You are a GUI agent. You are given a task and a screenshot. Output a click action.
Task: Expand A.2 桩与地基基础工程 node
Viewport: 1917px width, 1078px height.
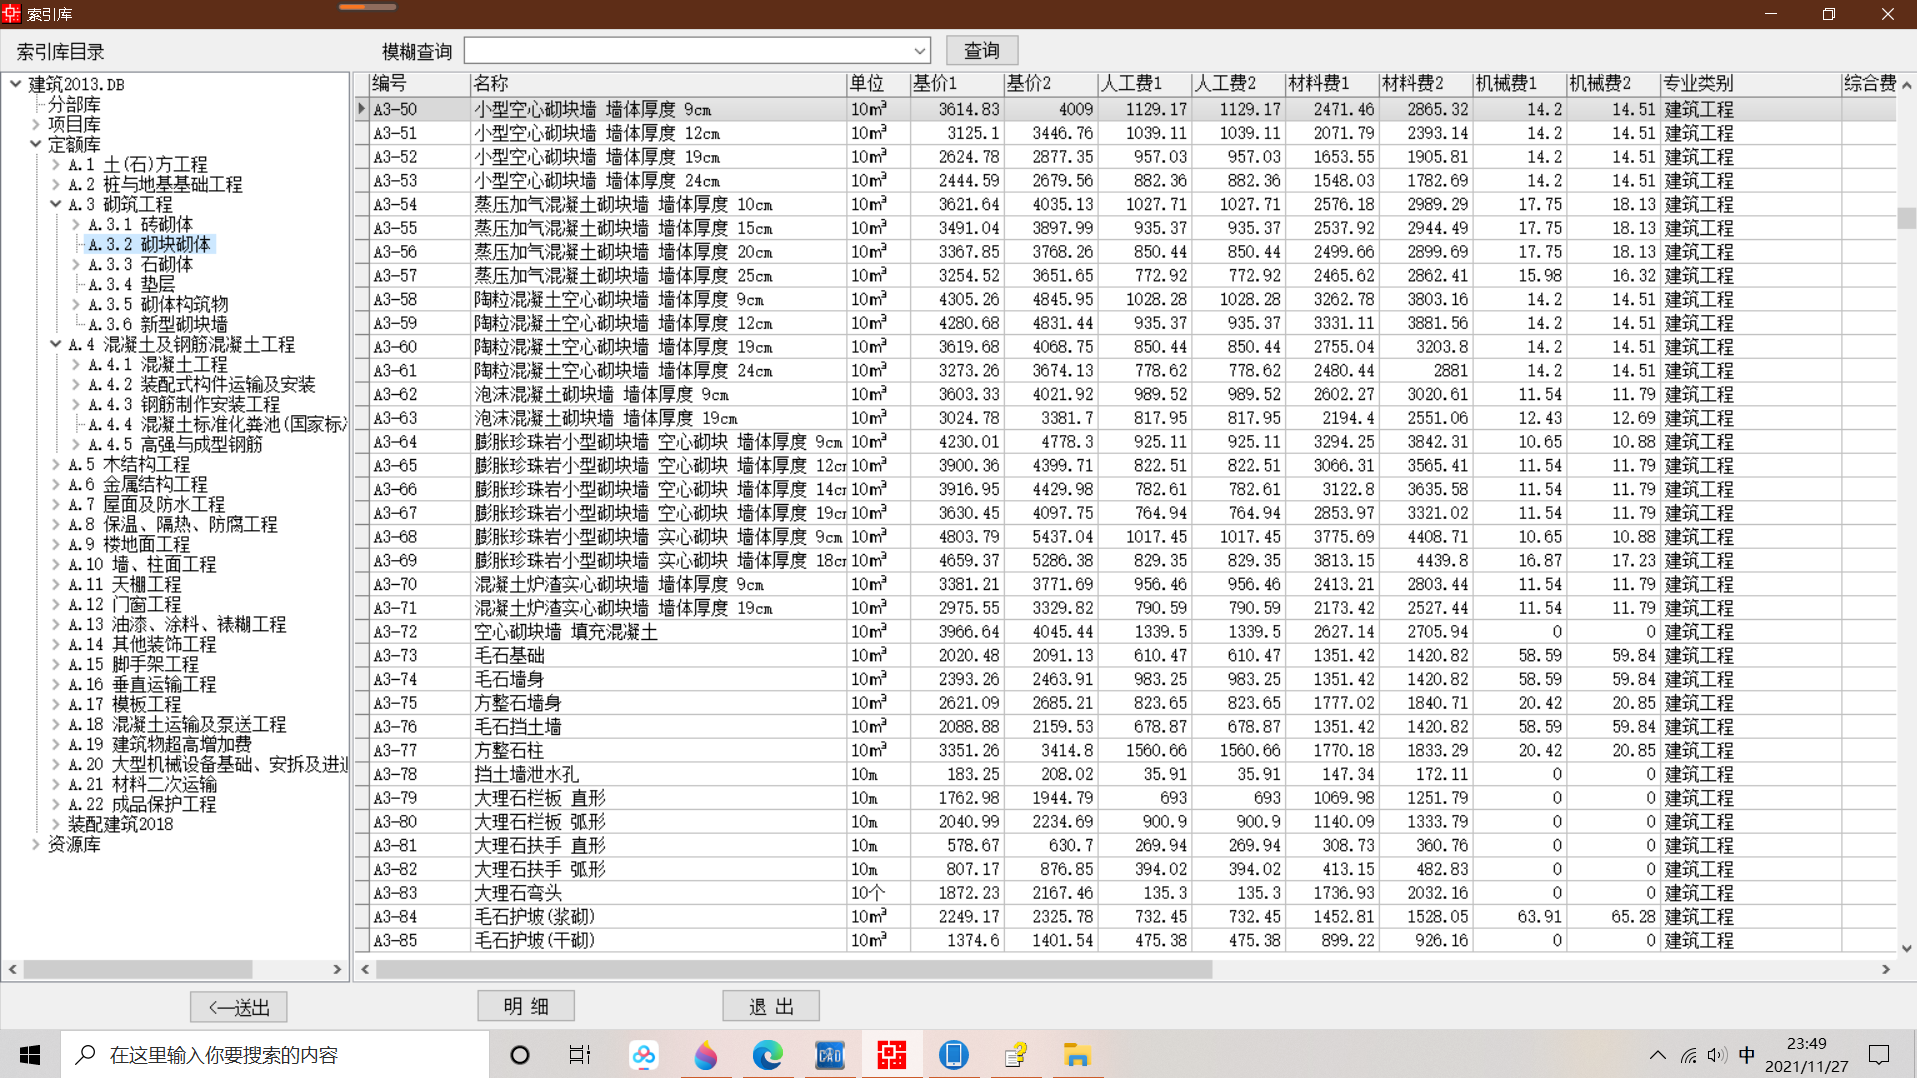coord(56,184)
